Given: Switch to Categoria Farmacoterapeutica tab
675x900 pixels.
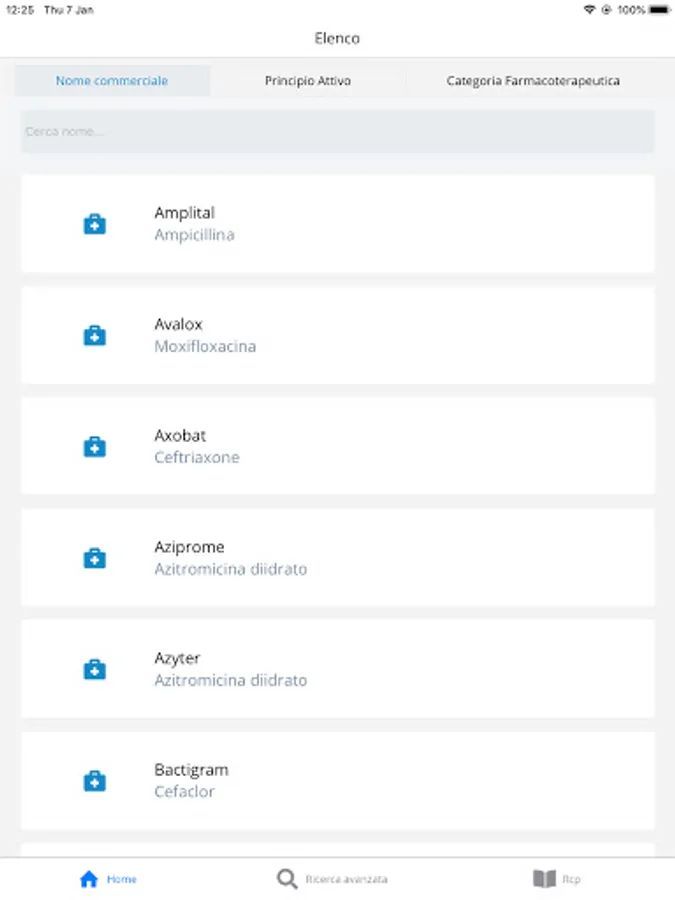Looking at the screenshot, I should 532,81.
